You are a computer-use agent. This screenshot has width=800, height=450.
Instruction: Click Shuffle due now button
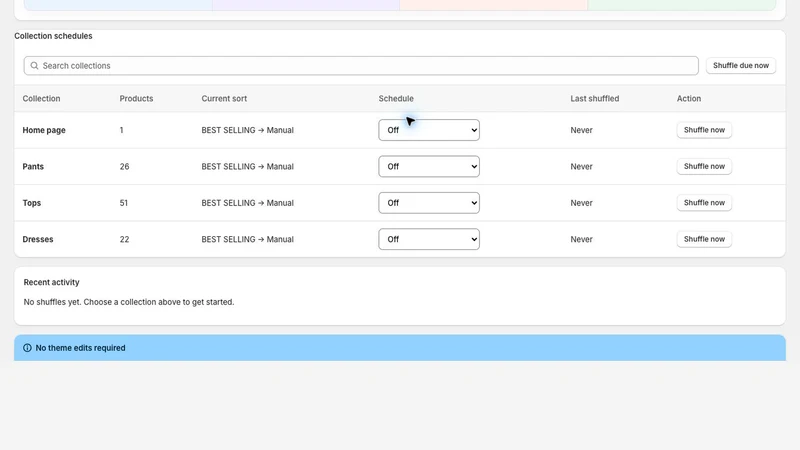click(741, 65)
